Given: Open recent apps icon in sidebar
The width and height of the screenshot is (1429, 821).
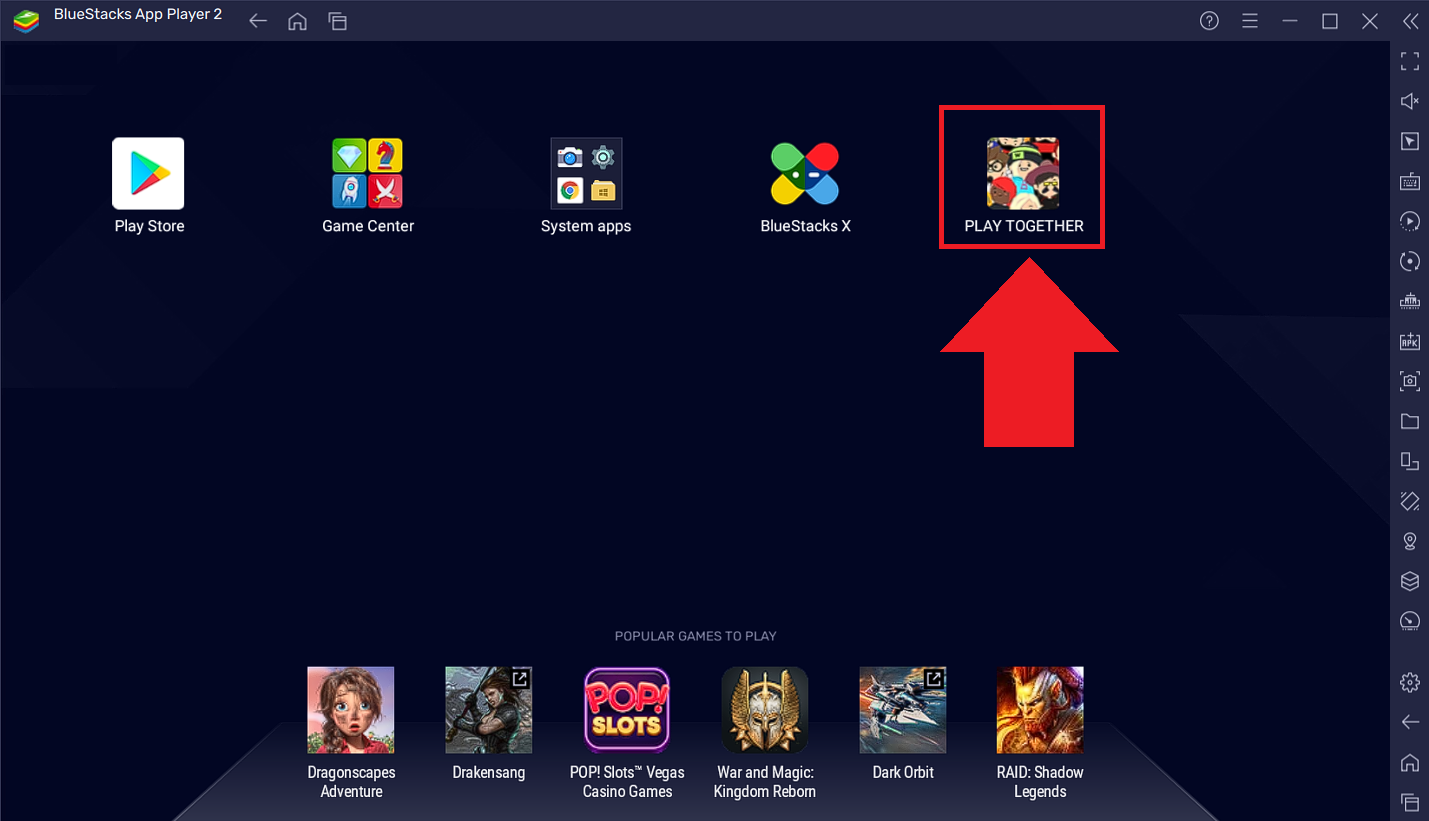Looking at the screenshot, I should coord(1410,802).
